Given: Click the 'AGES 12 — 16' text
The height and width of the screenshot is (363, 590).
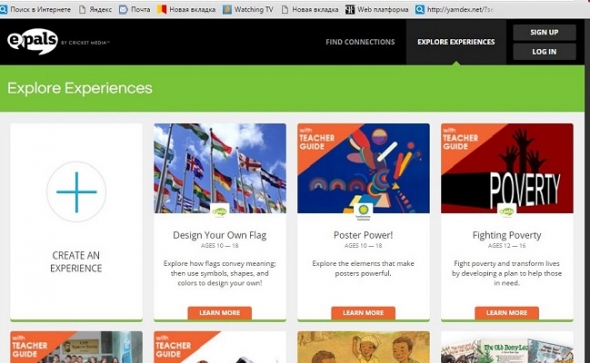Looking at the screenshot, I should tap(507, 246).
